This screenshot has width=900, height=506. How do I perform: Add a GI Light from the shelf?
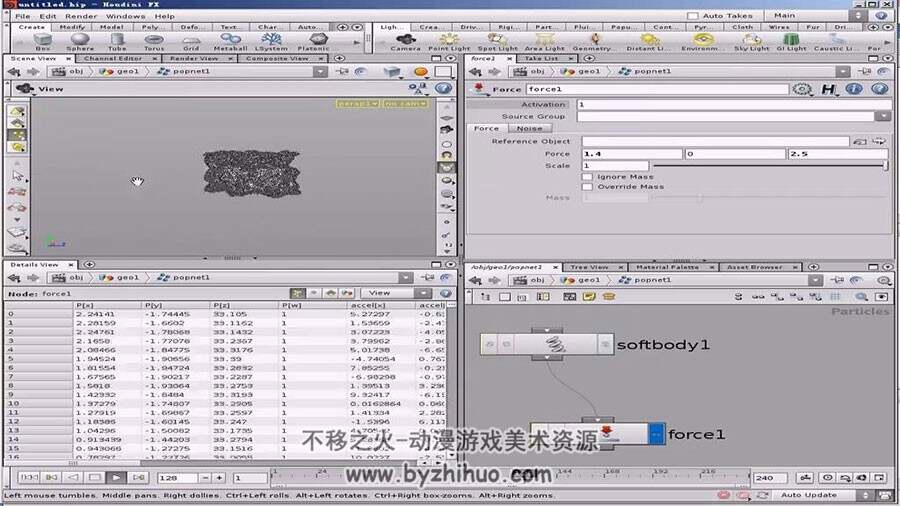(x=792, y=41)
